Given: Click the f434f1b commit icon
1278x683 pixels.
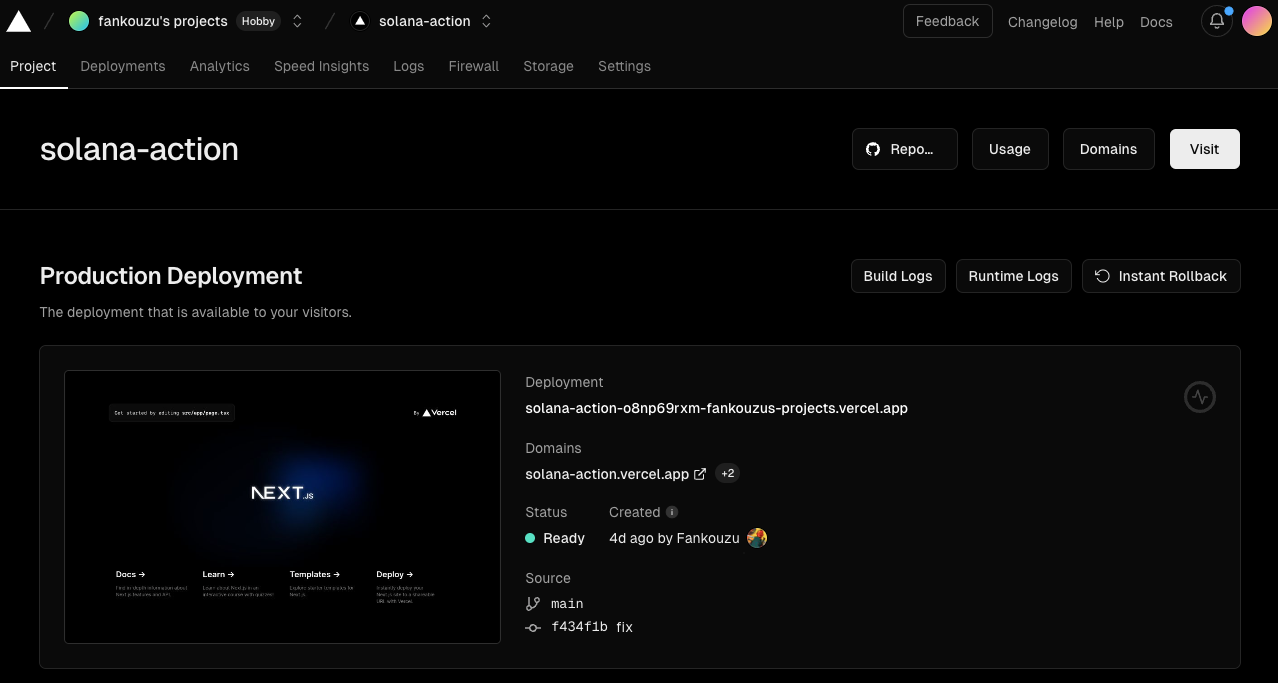Looking at the screenshot, I should tap(533, 628).
